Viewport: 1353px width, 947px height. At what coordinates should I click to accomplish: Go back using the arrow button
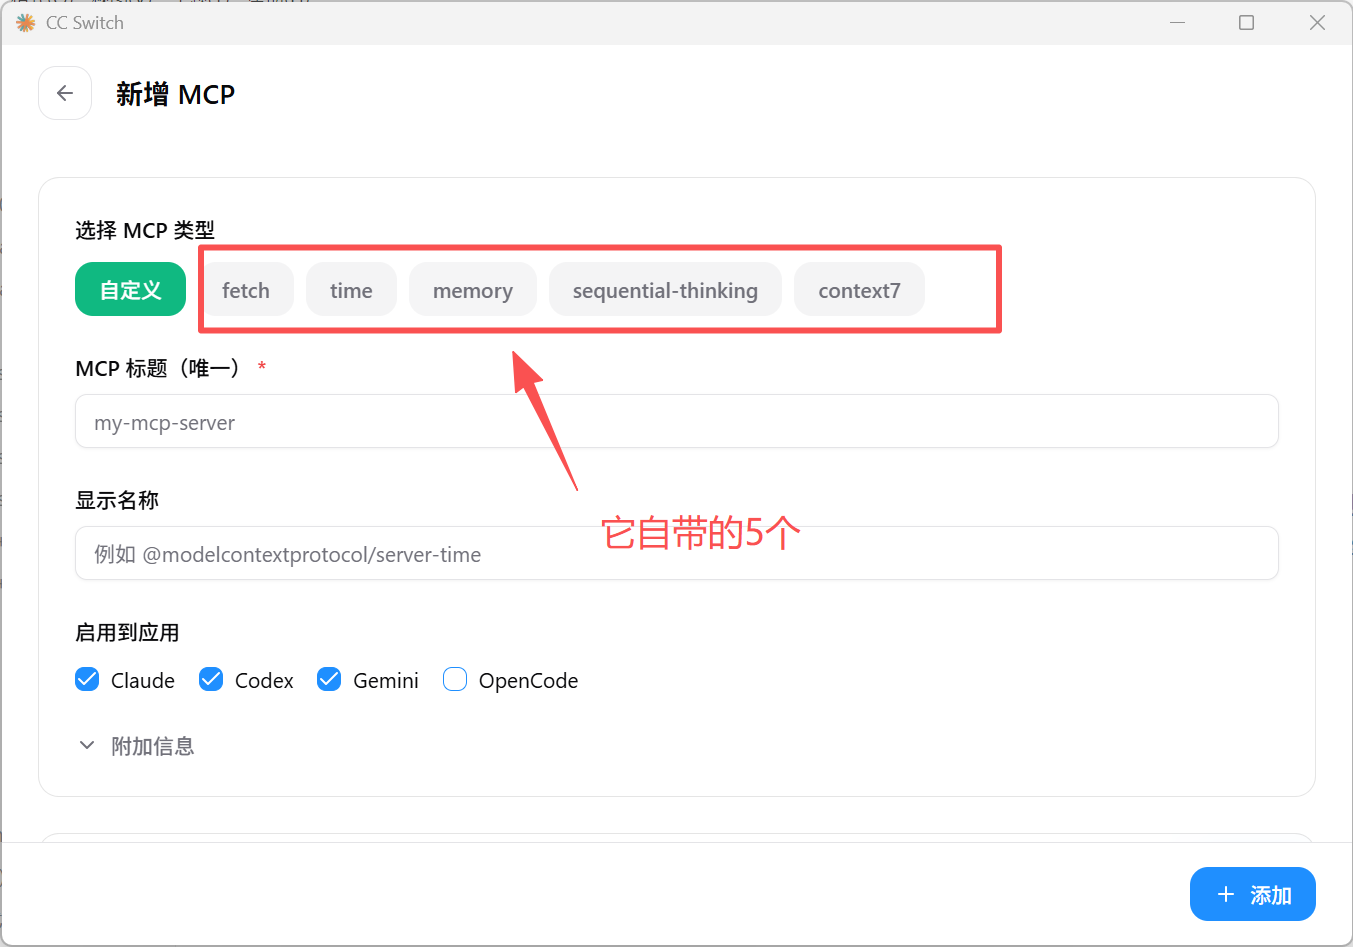tap(65, 93)
